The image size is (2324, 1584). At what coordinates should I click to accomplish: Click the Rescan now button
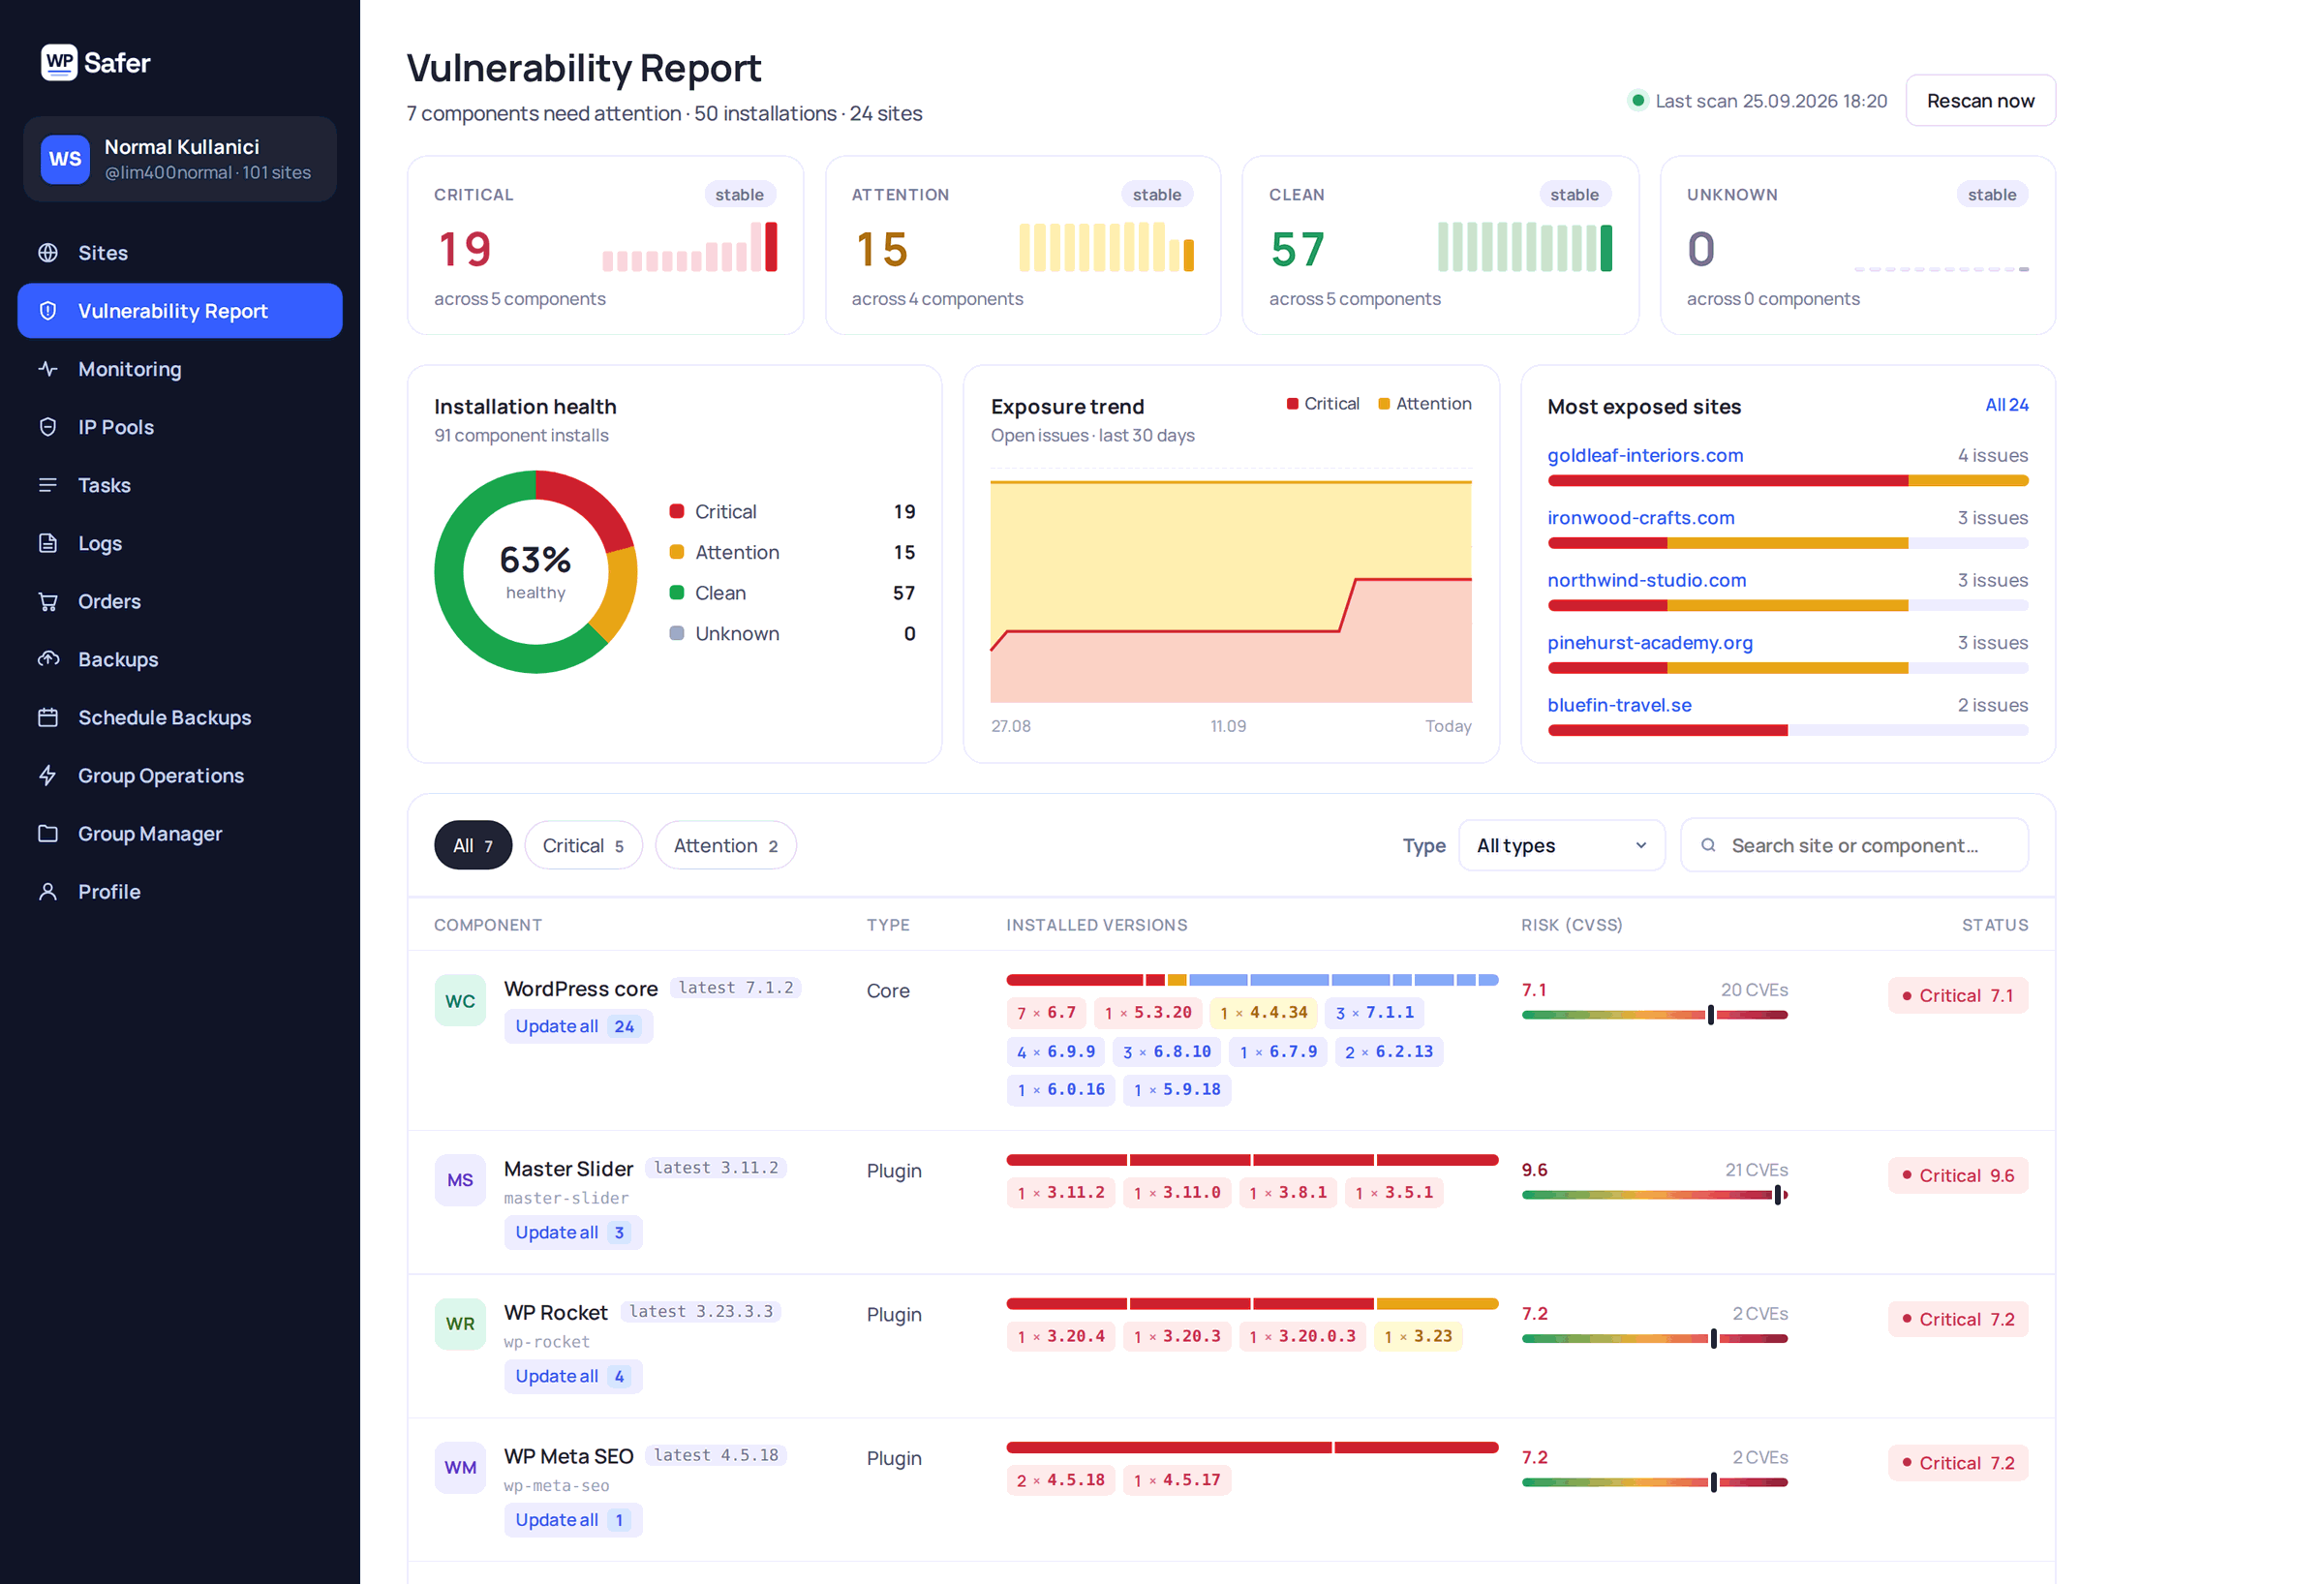click(x=1980, y=100)
